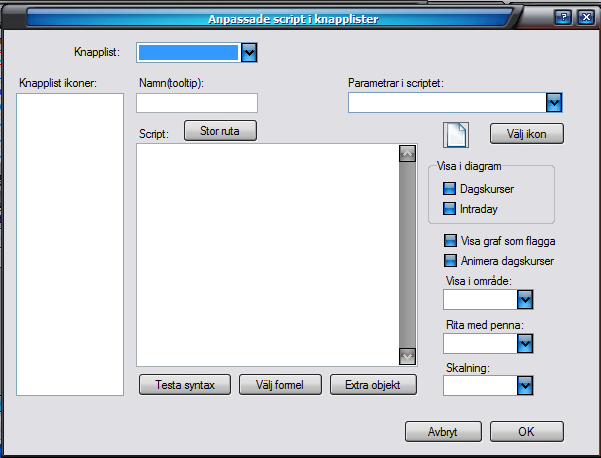Expand the Rita med penna dropdown
Viewport: 601px width, 458px height.
pyautogui.click(x=524, y=343)
